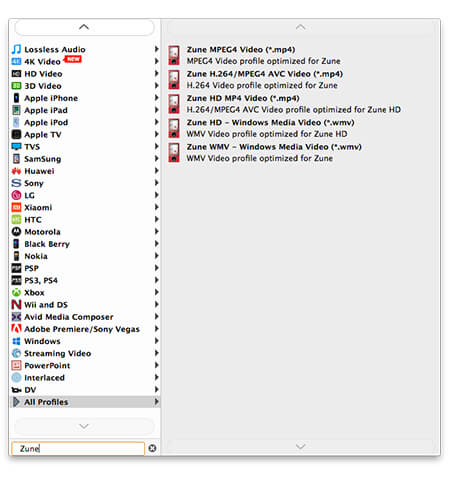Click scroll-down chevron below Zune profile list
This screenshot has width=449, height=482.
300,446
